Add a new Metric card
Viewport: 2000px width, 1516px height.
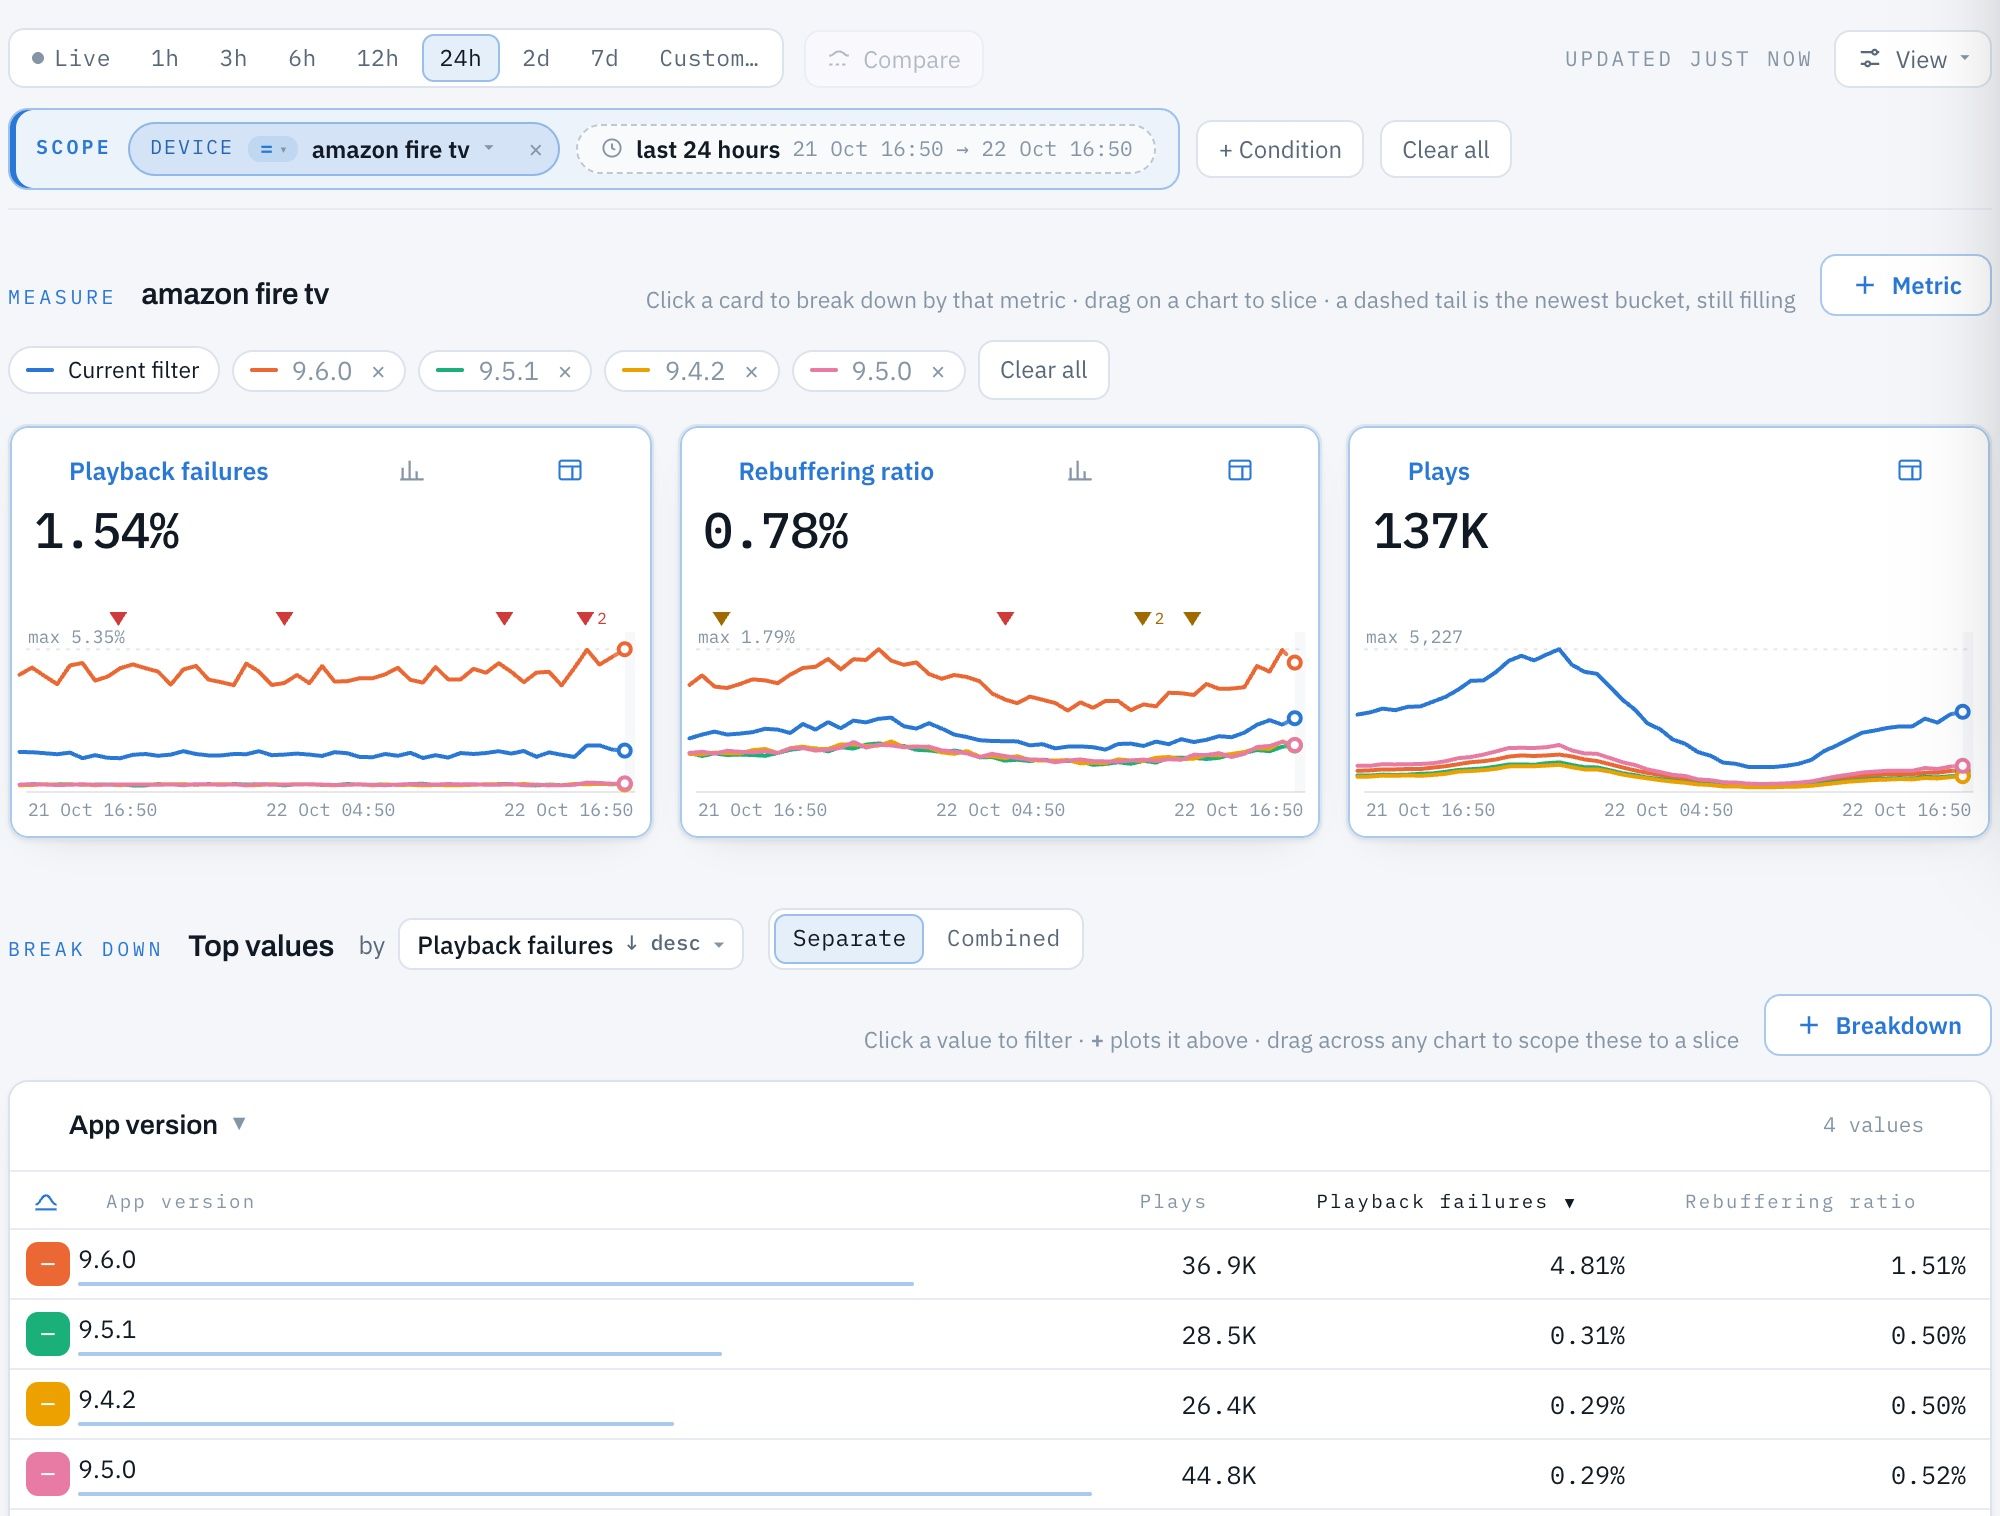point(1906,286)
